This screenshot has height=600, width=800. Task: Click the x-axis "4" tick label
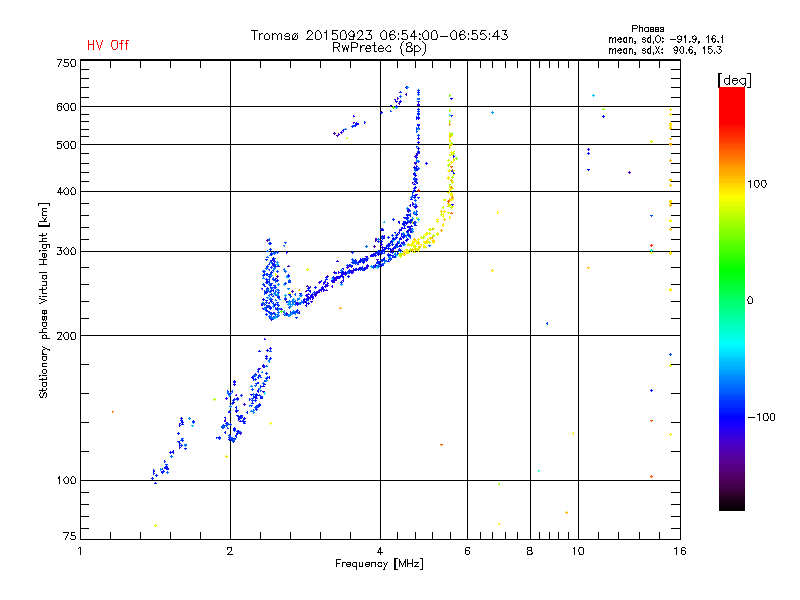pyautogui.click(x=380, y=551)
